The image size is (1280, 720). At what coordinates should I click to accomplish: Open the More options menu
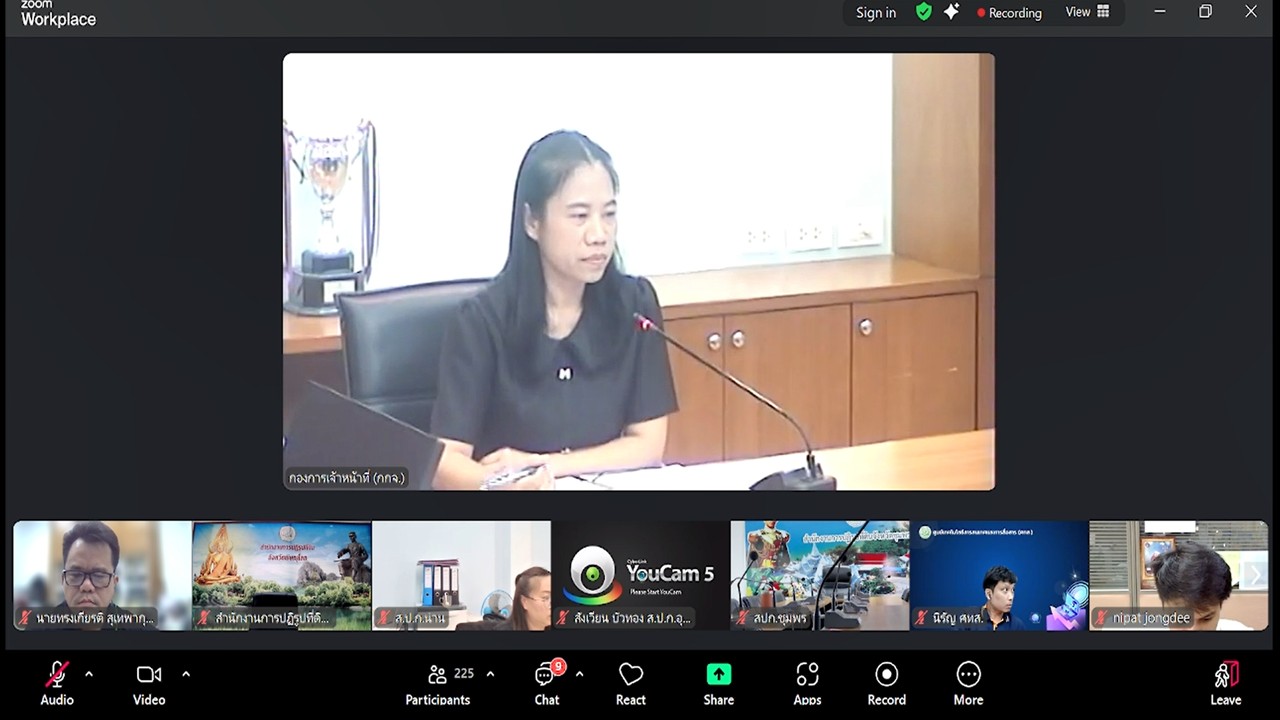[967, 683]
